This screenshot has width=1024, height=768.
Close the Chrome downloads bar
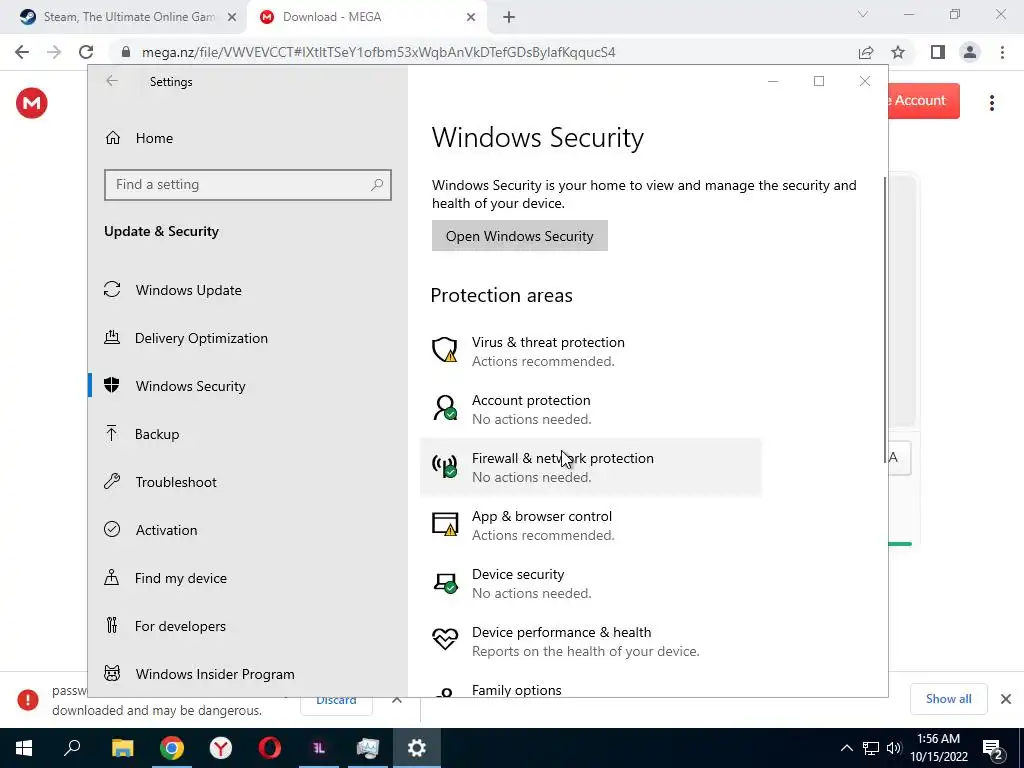pyautogui.click(x=1006, y=699)
